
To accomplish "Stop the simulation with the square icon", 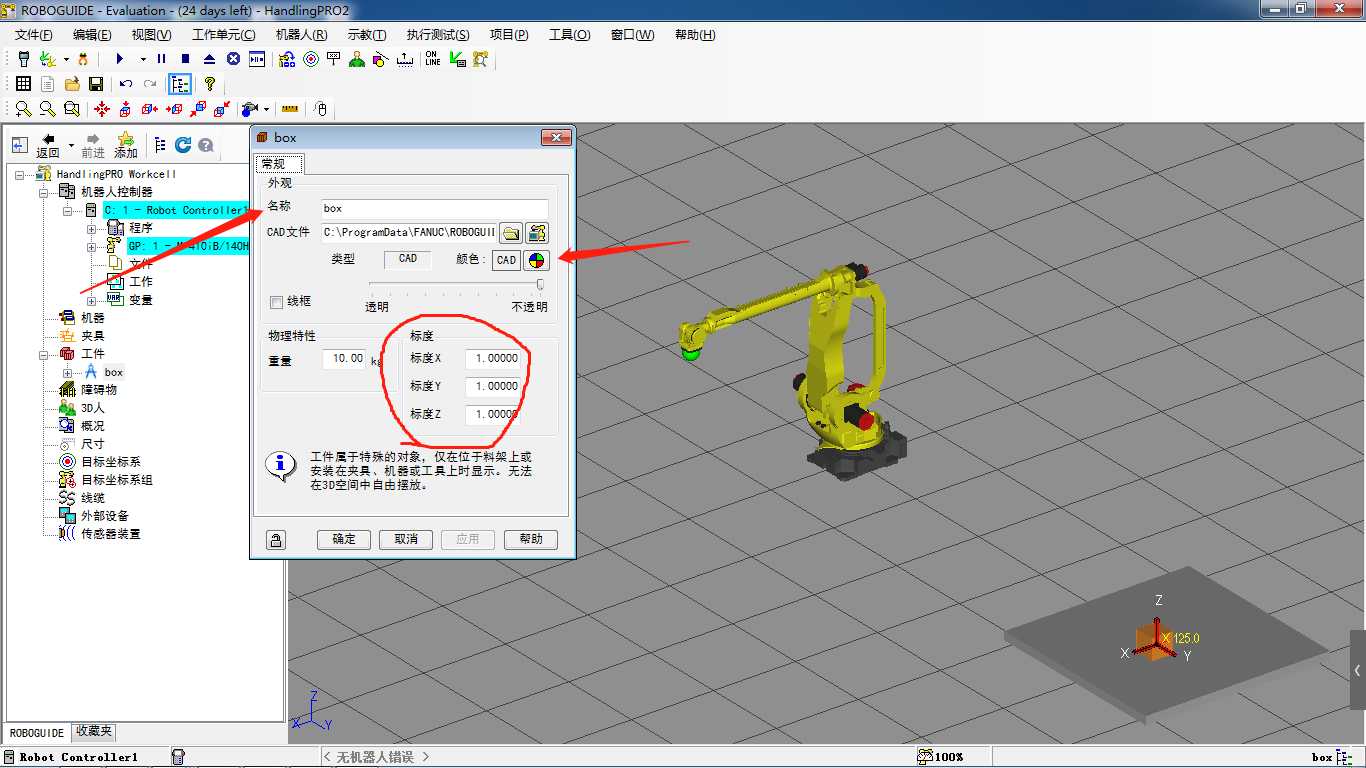I will coord(185,59).
